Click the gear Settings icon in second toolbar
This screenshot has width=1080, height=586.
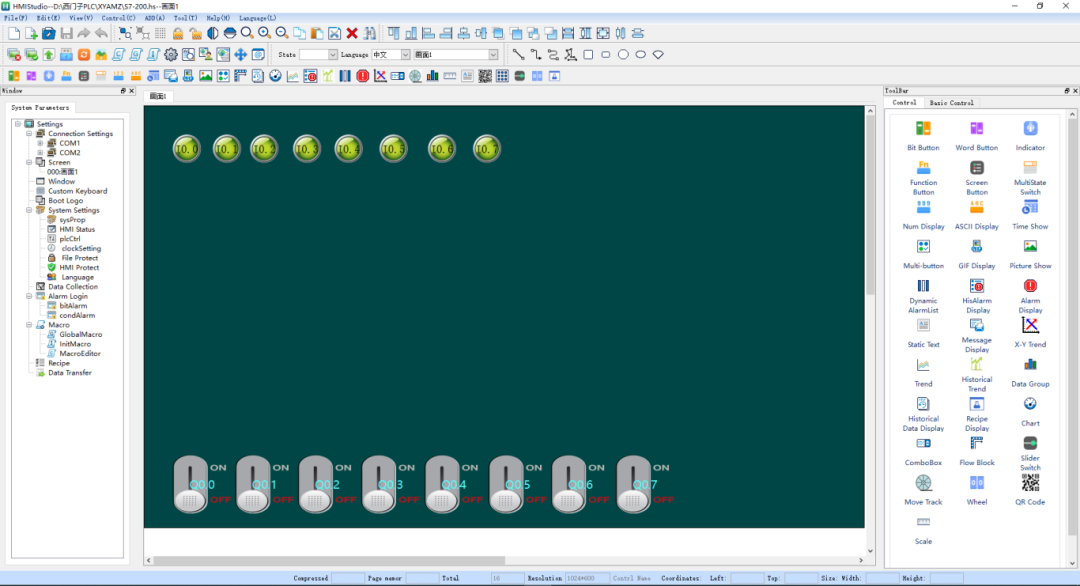point(171,54)
